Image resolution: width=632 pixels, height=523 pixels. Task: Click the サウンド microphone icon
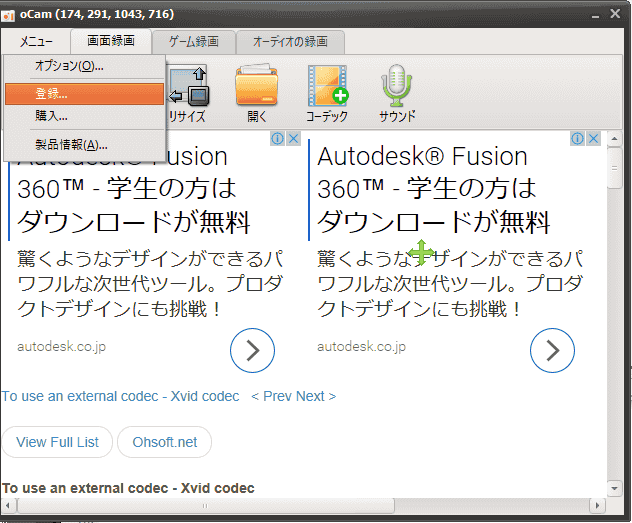[397, 85]
